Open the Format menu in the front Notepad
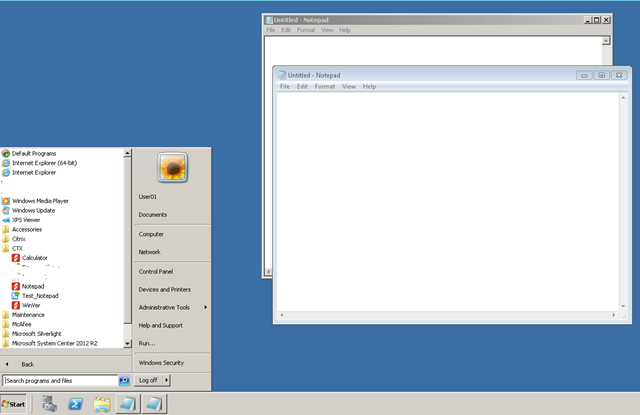640x415 pixels. tap(324, 87)
